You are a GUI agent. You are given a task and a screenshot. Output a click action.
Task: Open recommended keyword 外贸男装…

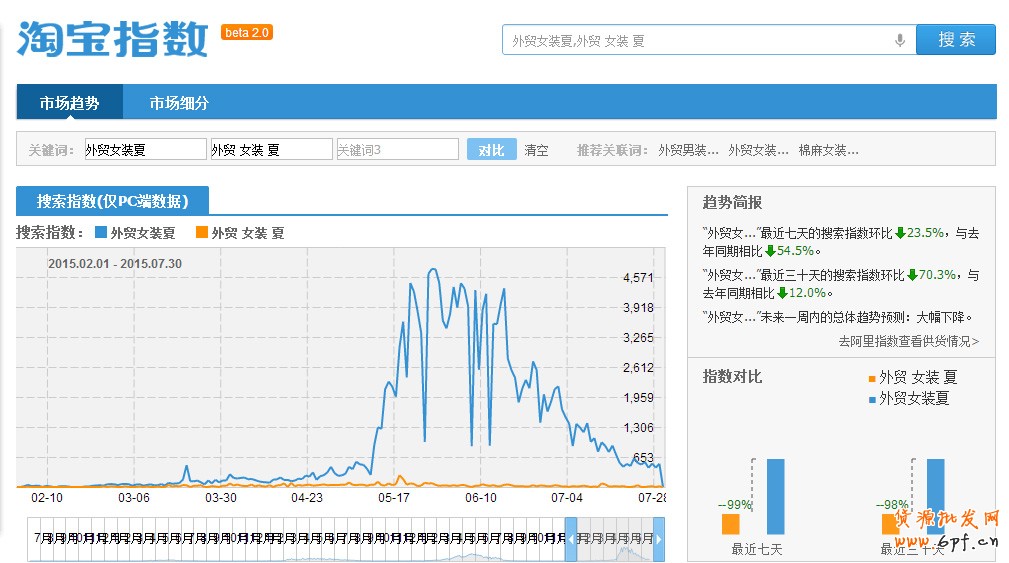(688, 150)
